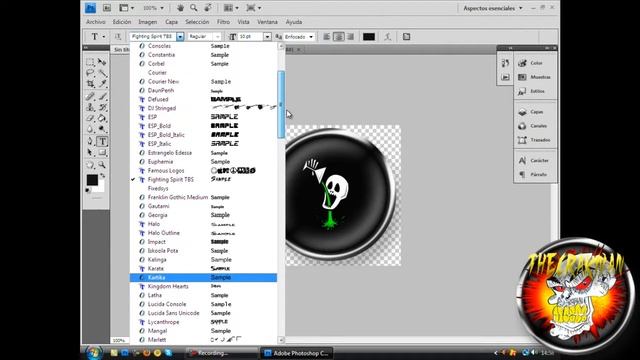Click the Zoom tool in application bar
640x360 pixels.
(194, 8)
